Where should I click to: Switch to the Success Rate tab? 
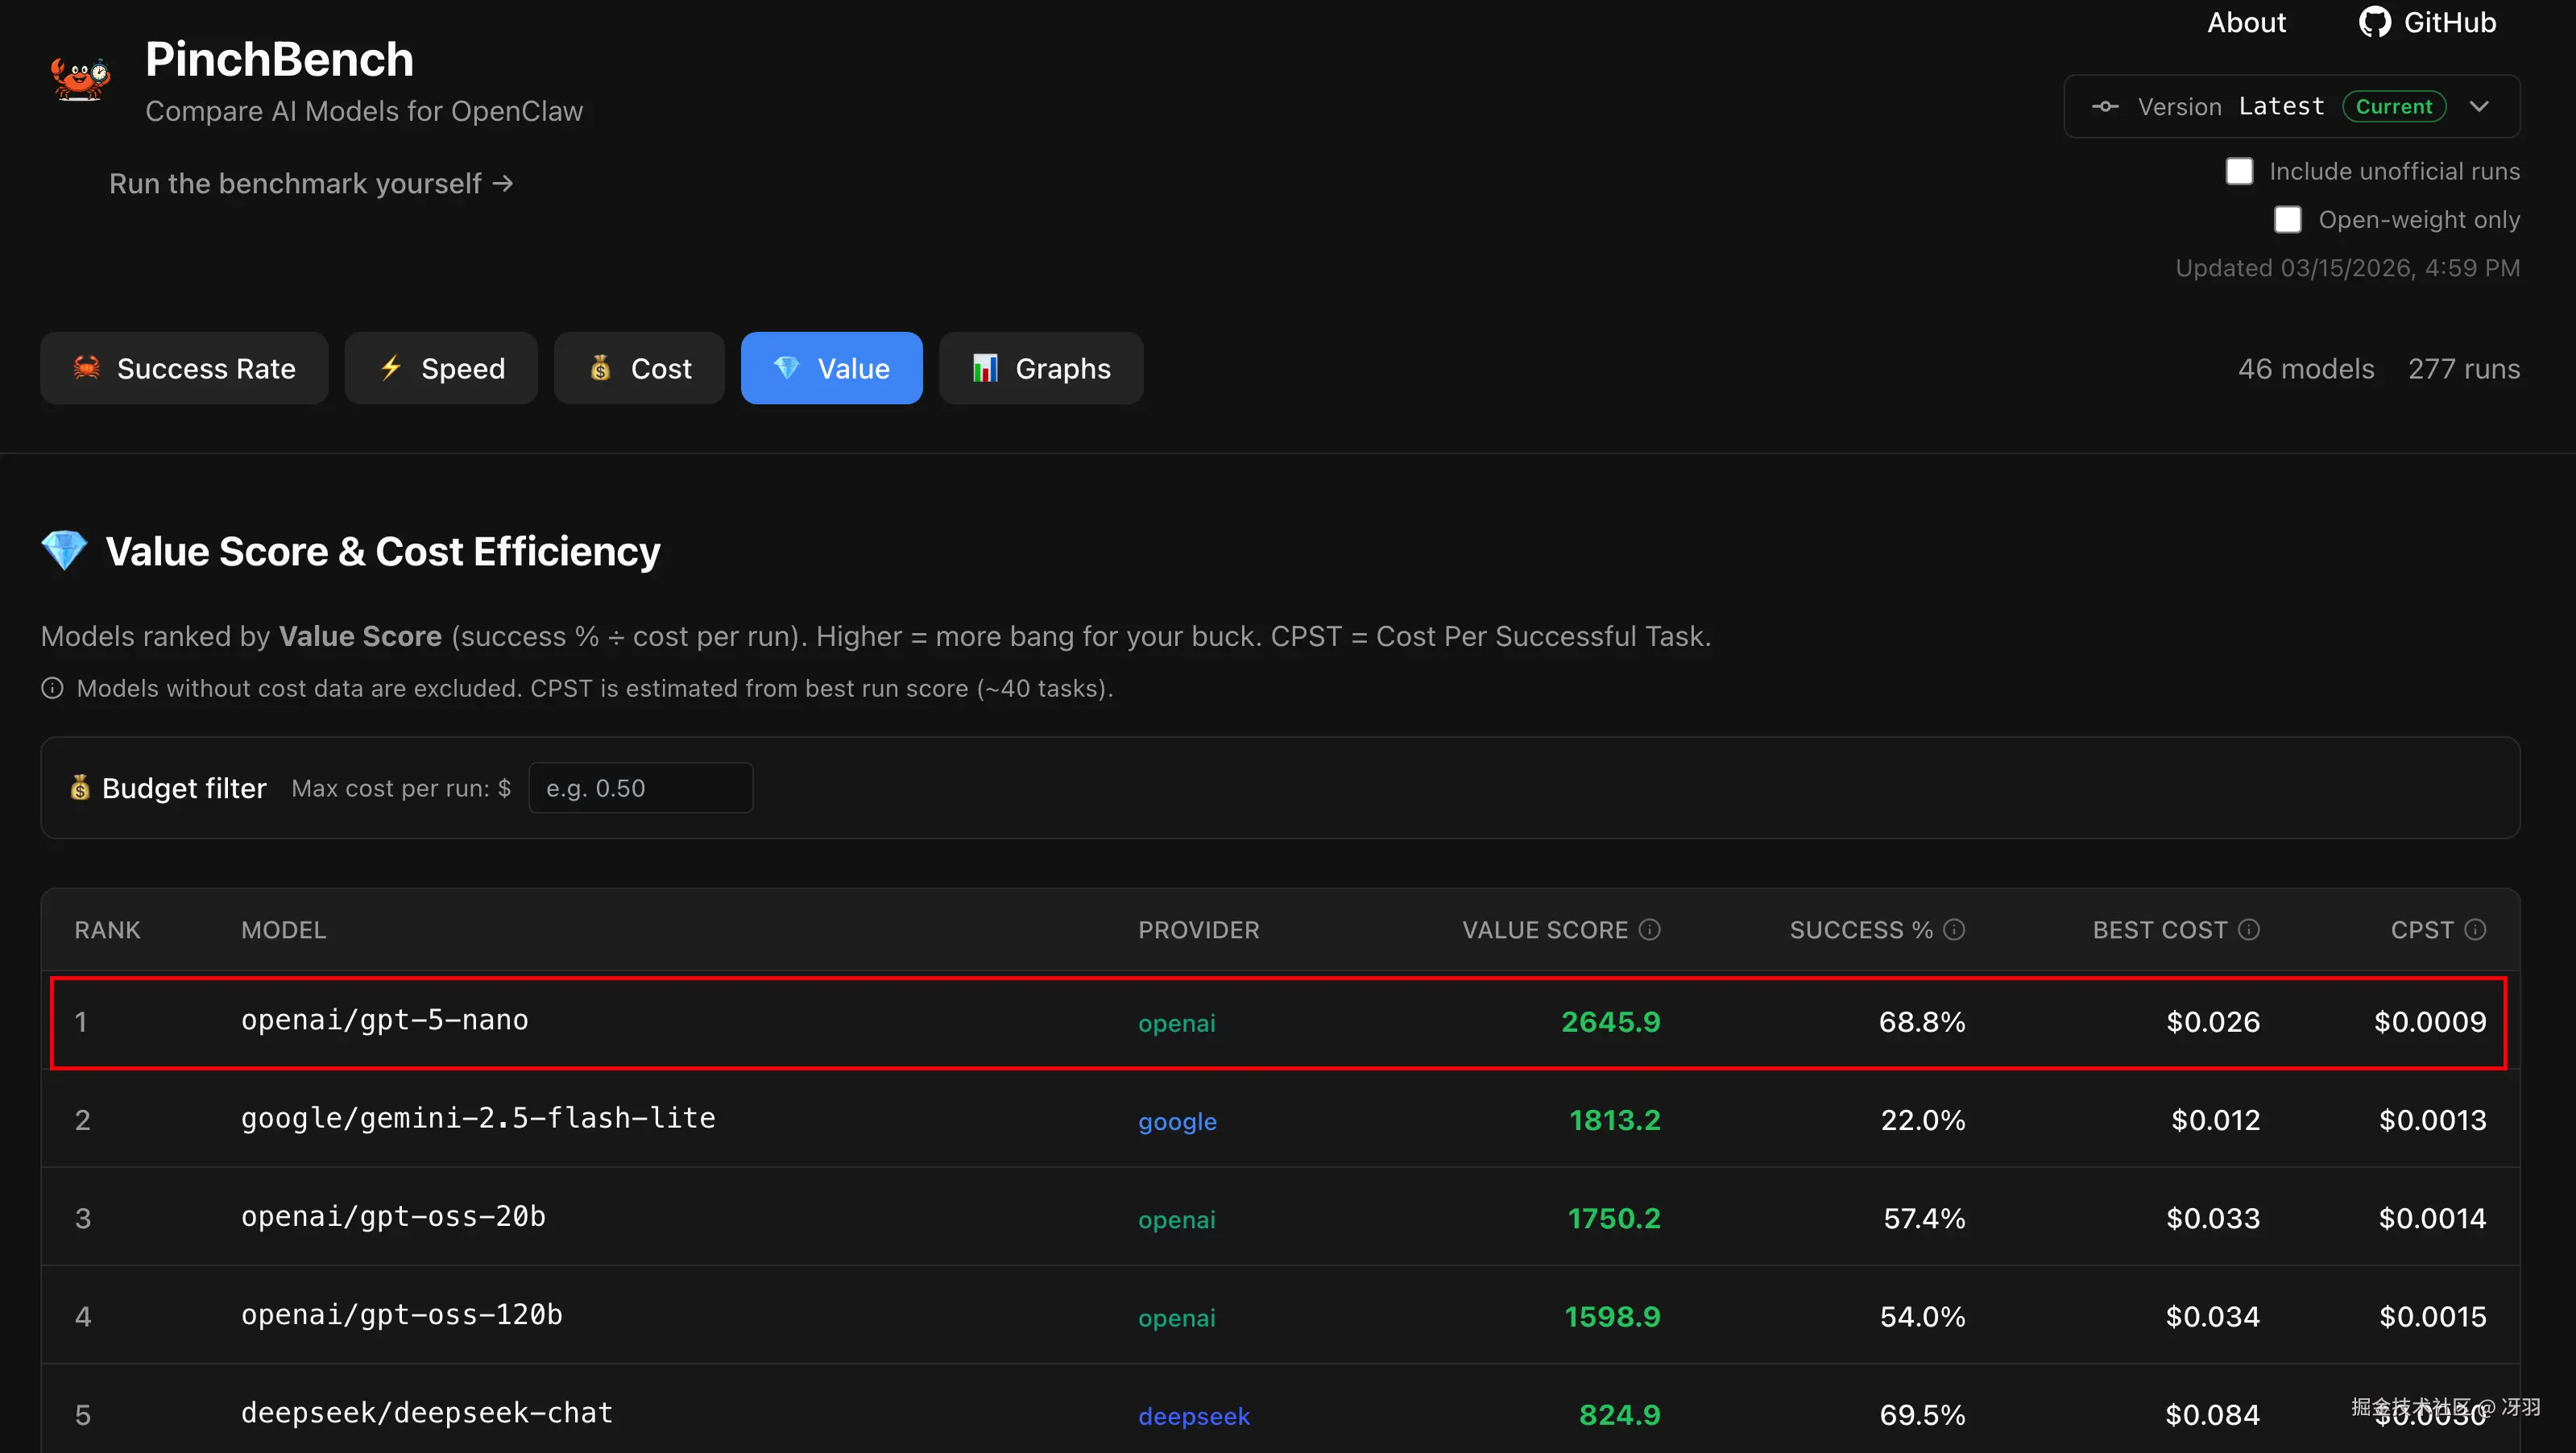point(184,368)
